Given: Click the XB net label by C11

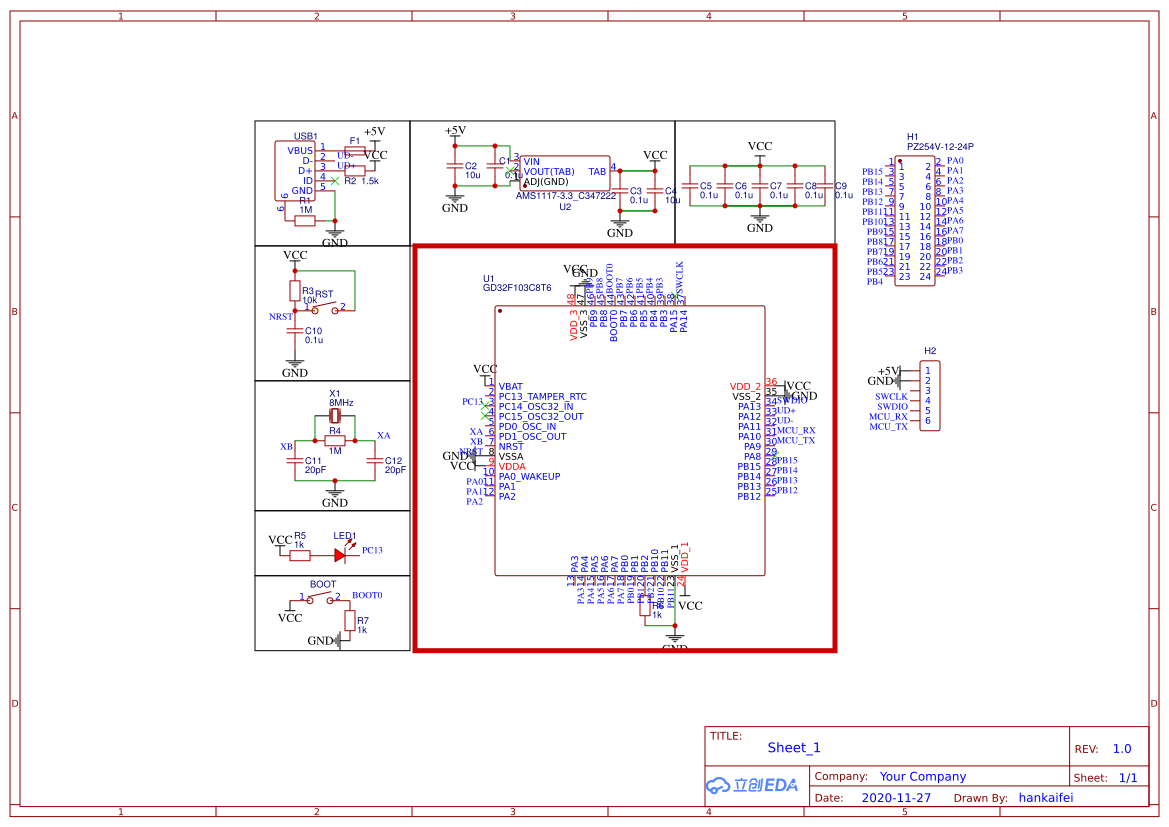Looking at the screenshot, I should [286, 447].
